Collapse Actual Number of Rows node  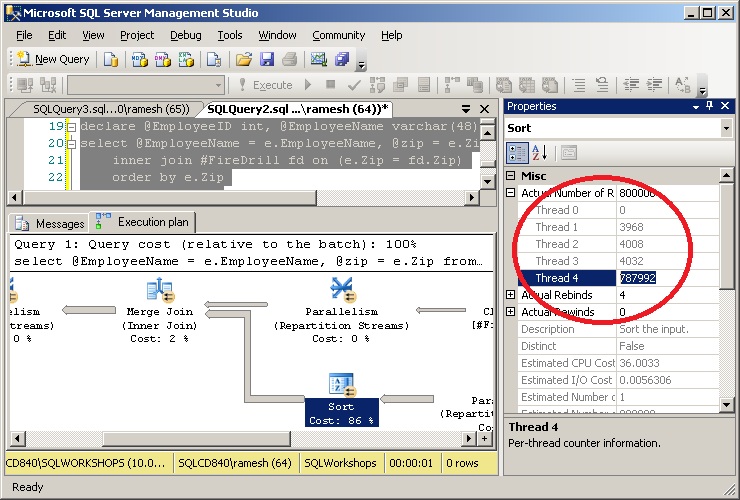511,193
